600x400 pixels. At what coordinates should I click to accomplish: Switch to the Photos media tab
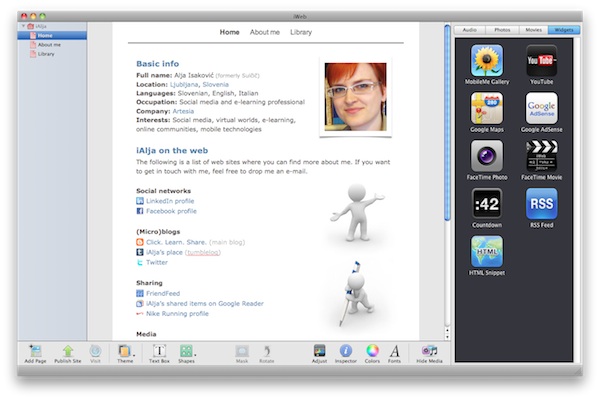click(x=502, y=30)
